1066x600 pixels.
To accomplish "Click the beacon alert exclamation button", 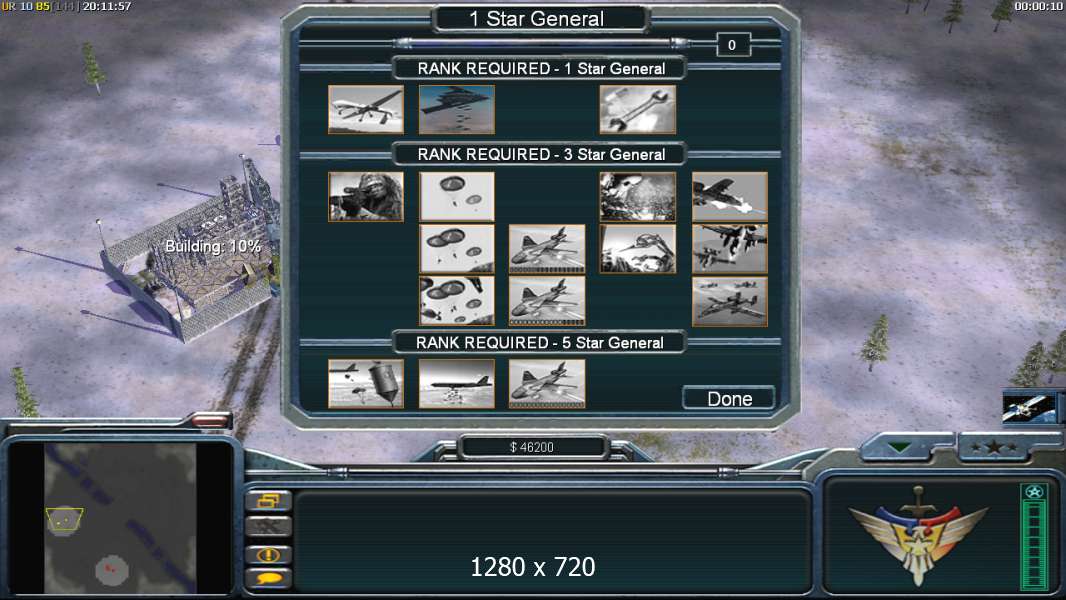I will point(268,554).
